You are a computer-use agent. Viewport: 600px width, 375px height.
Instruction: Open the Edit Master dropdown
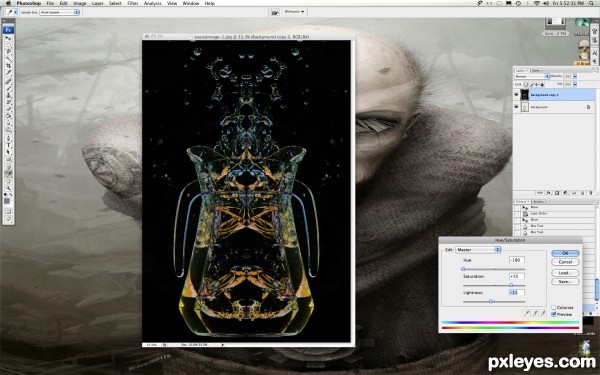[478, 249]
